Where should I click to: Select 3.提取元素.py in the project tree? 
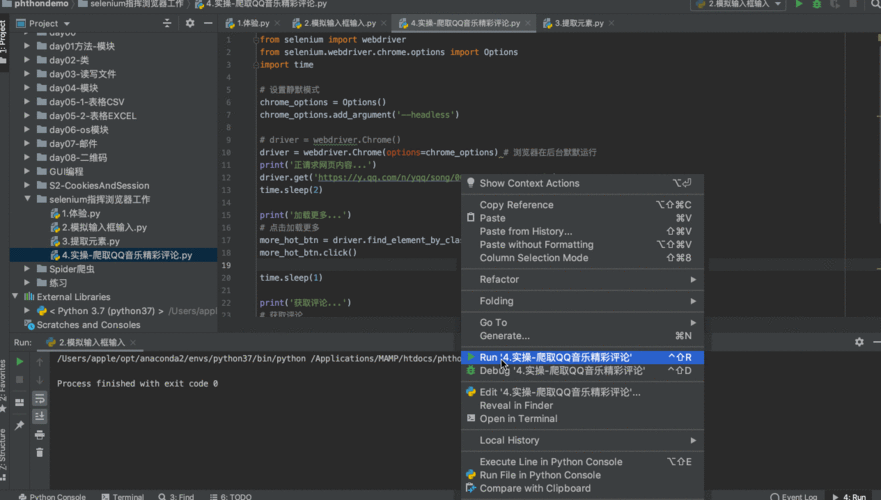pos(90,241)
